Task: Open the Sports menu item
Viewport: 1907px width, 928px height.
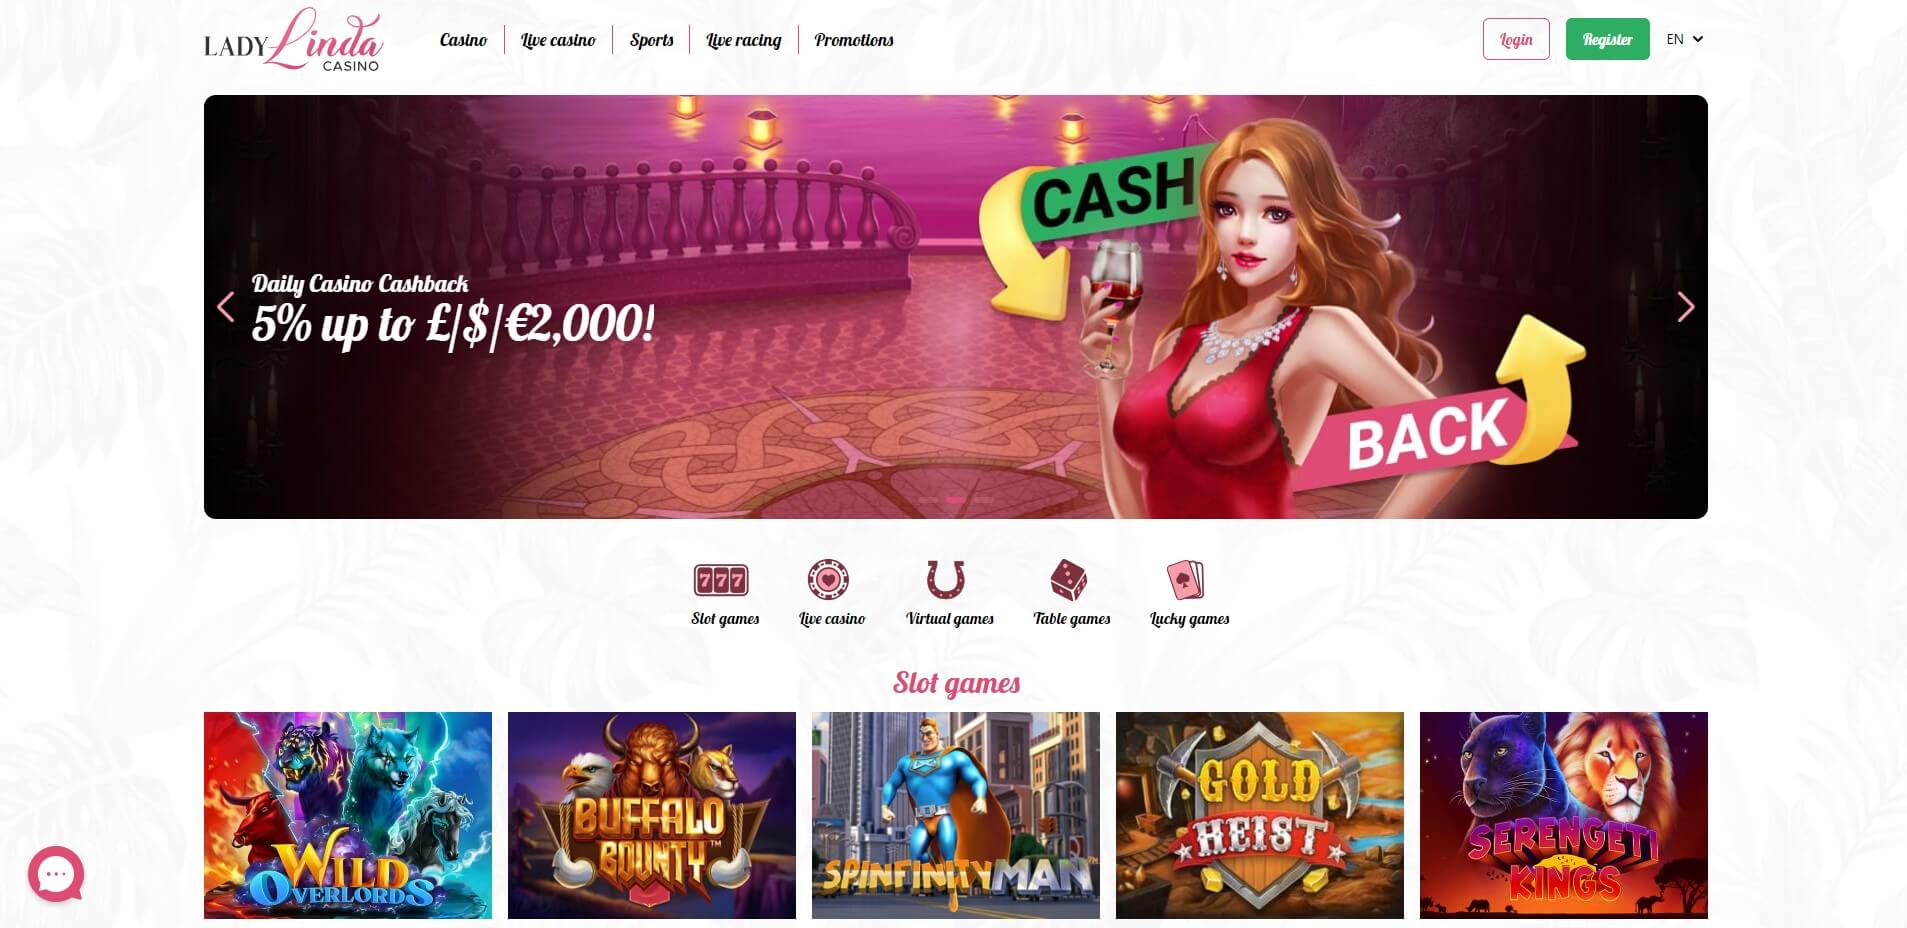Action: tap(652, 40)
